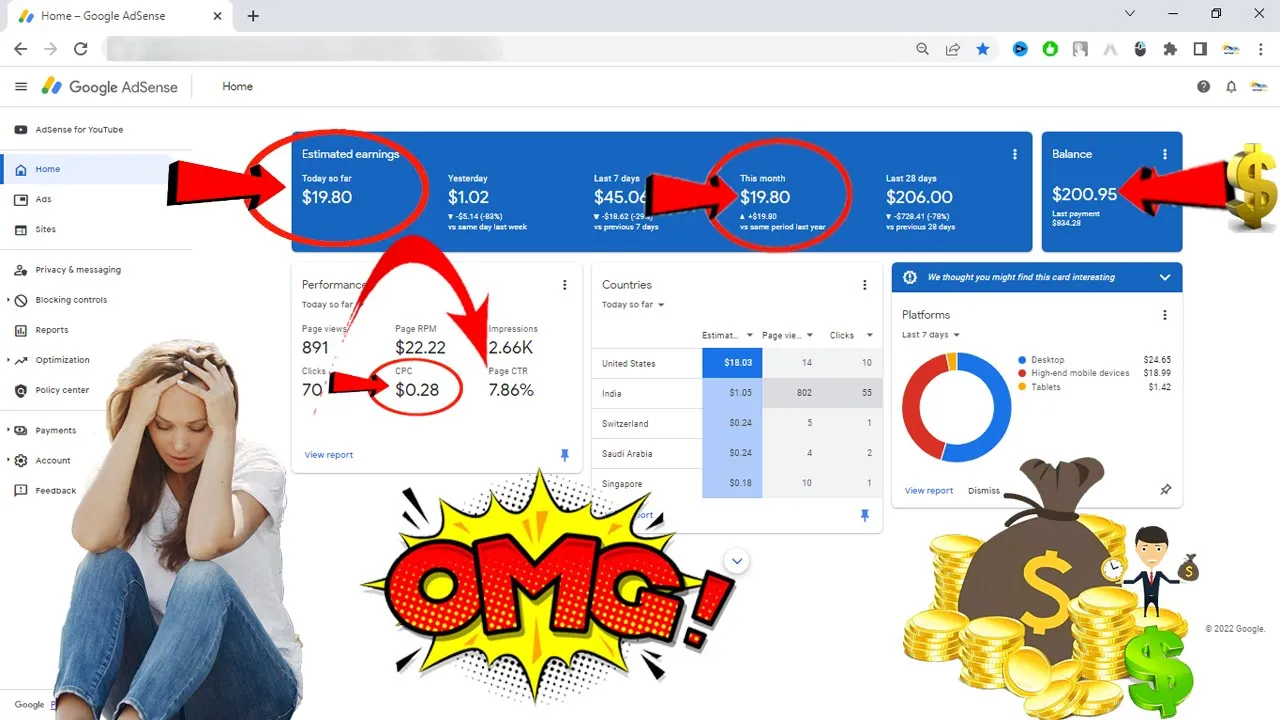Select Home in the sidebar
This screenshot has width=1280, height=720.
96,170
